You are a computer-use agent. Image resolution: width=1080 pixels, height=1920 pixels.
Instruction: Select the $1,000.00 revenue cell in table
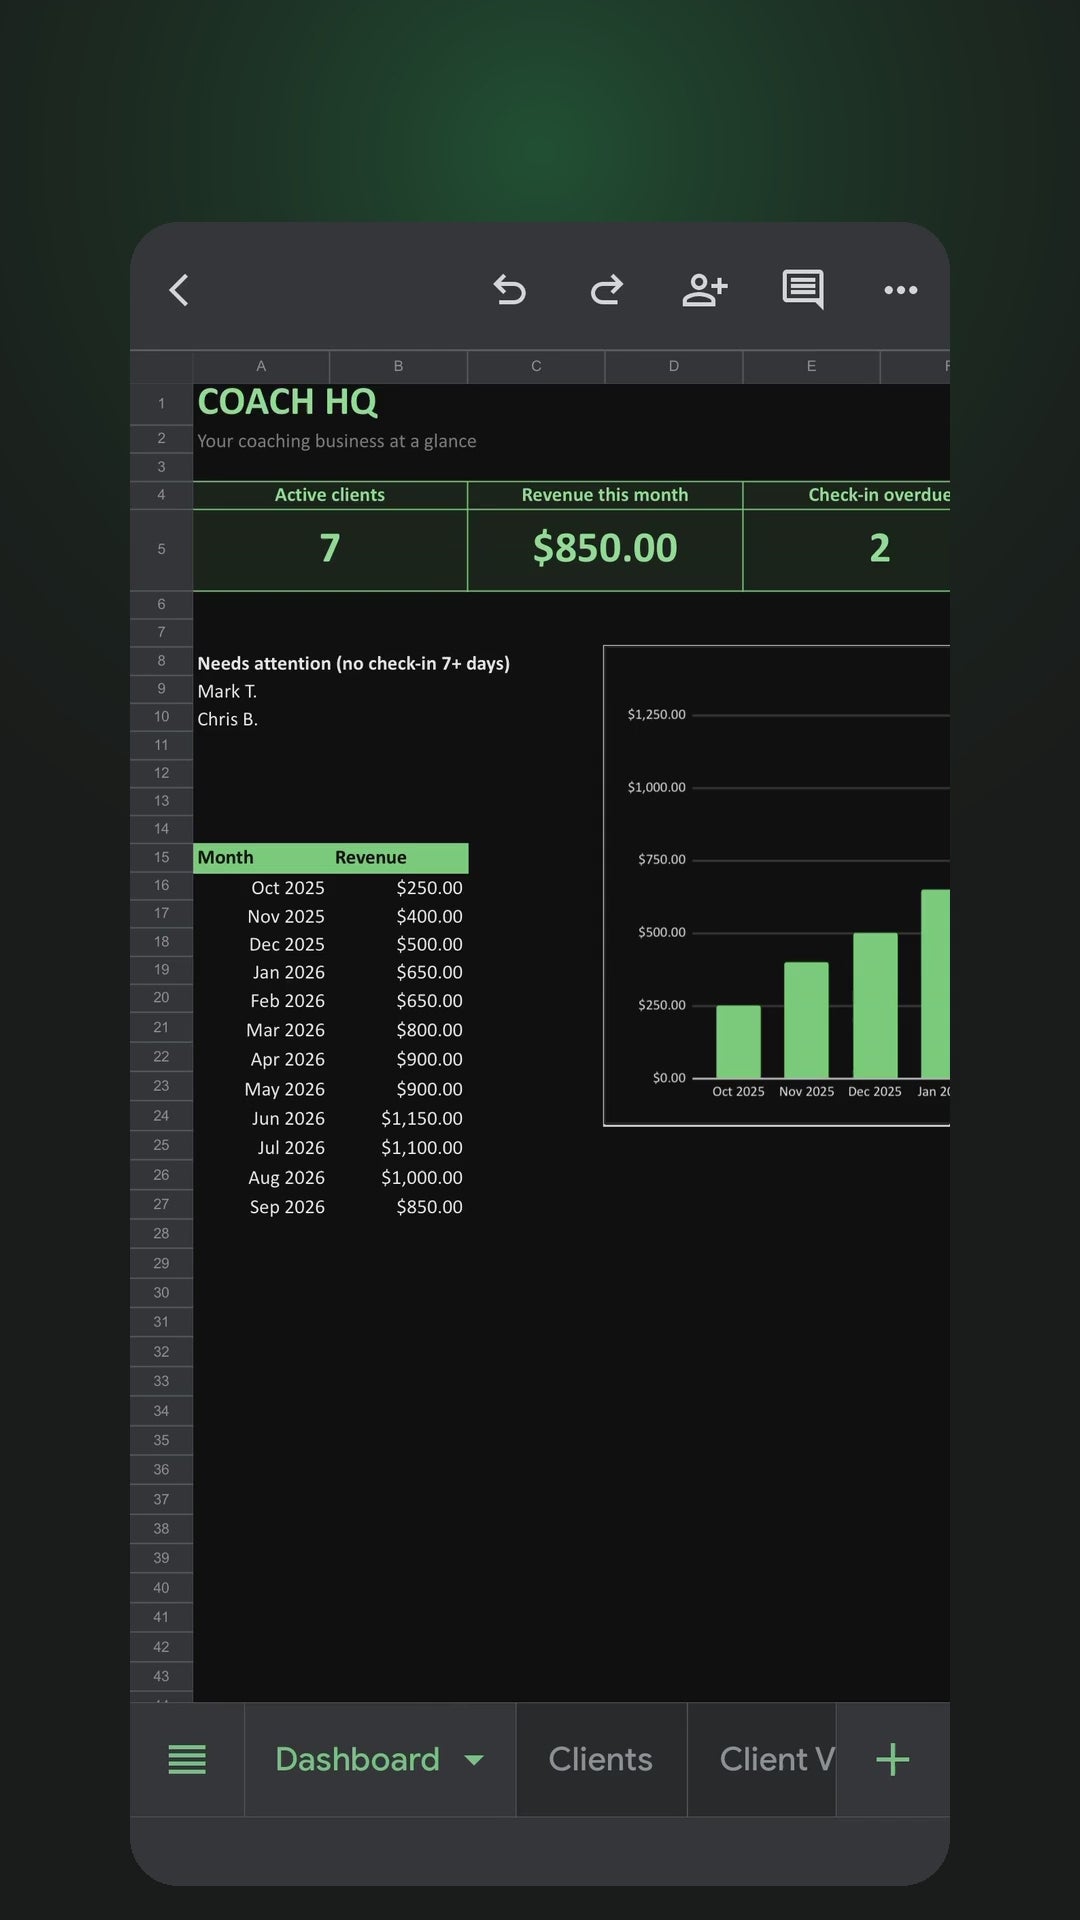(398, 1178)
